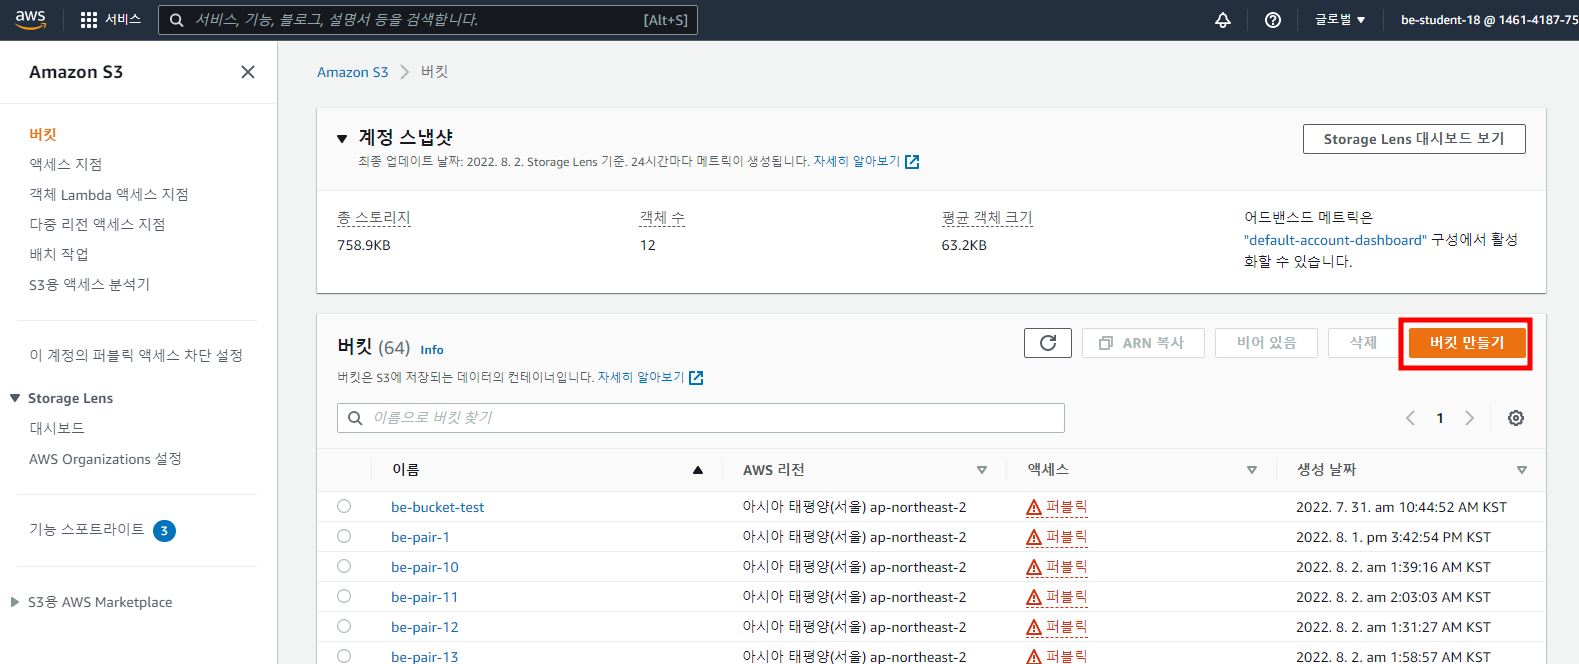Viewport: 1579px width, 664px height.
Task: Click 평균 객체 크기 metric label
Action: click(x=987, y=218)
